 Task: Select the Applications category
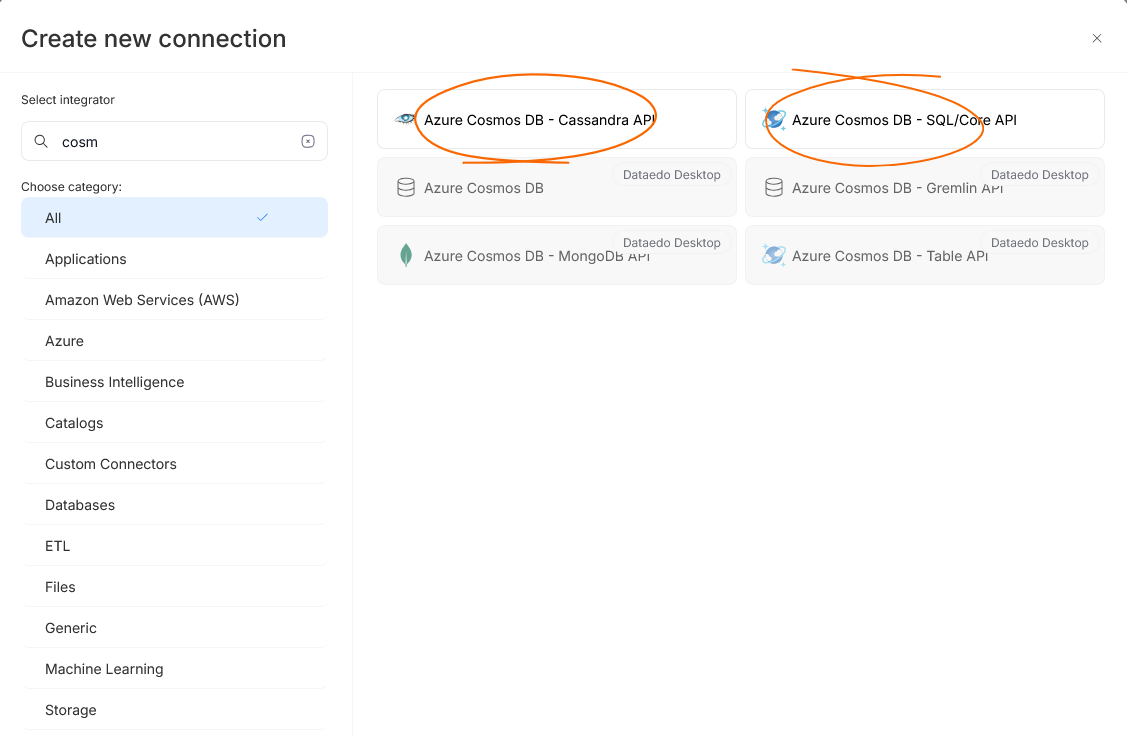click(x=175, y=259)
